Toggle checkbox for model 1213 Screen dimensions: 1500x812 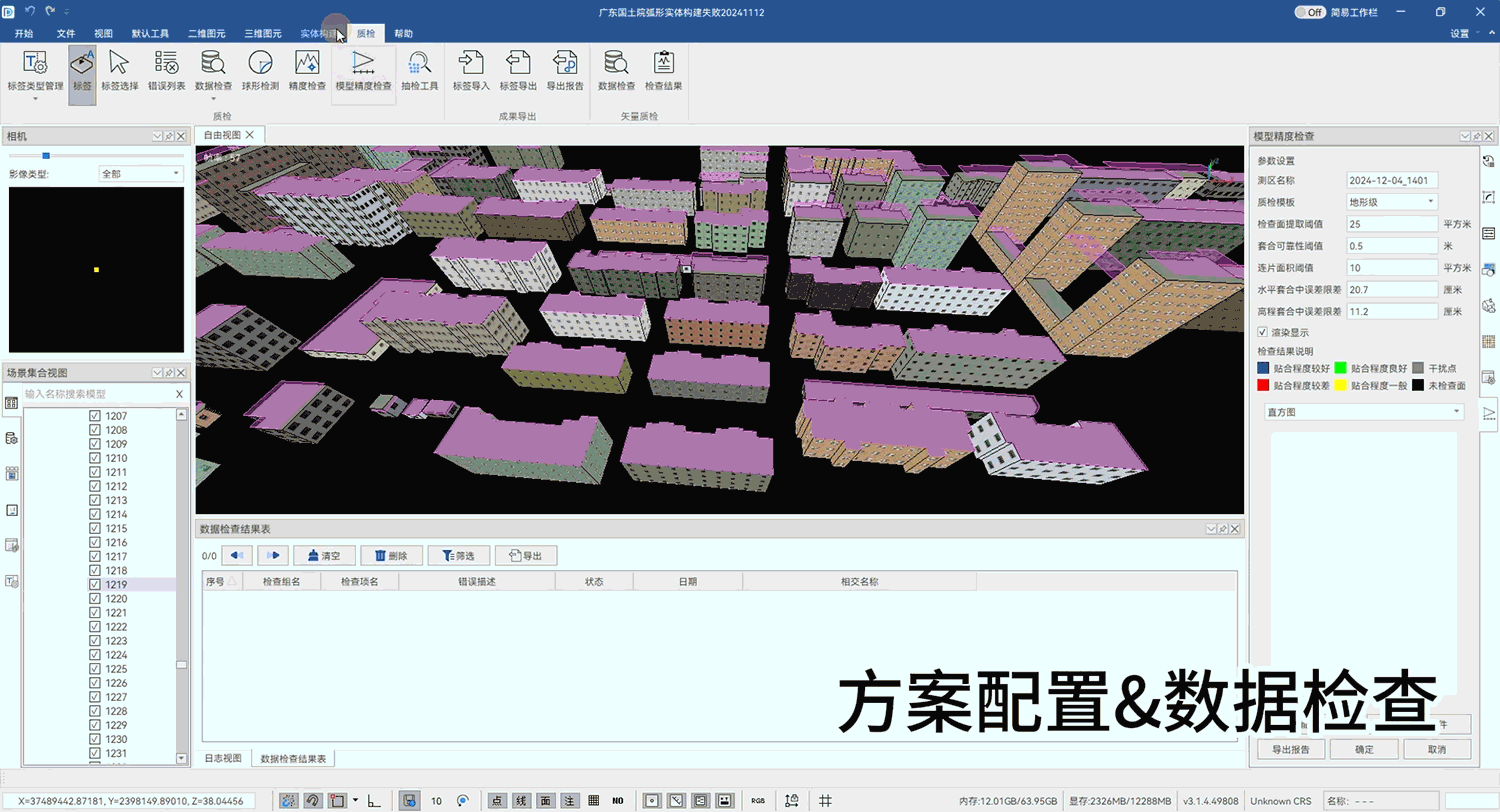click(x=95, y=500)
